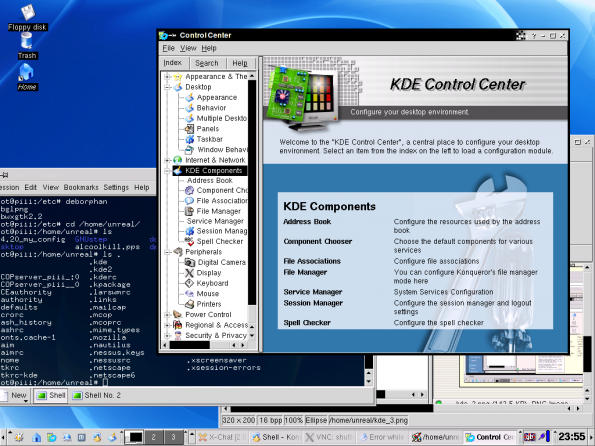This screenshot has height=446, width=595.
Task: Switch to virtual desktop 3 in pager
Action: [x=173, y=437]
